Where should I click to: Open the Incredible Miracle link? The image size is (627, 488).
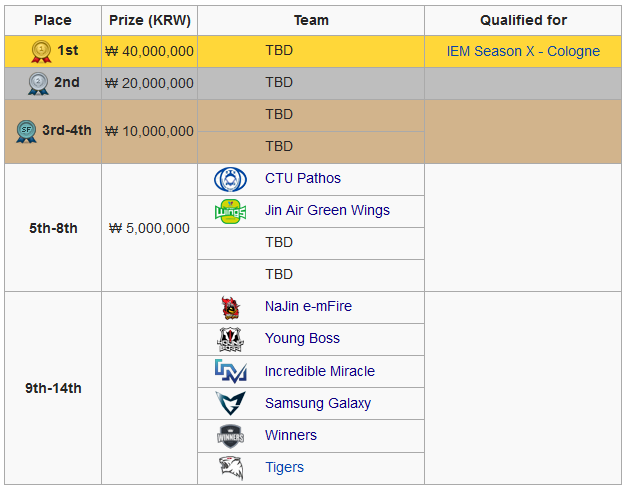pos(319,371)
